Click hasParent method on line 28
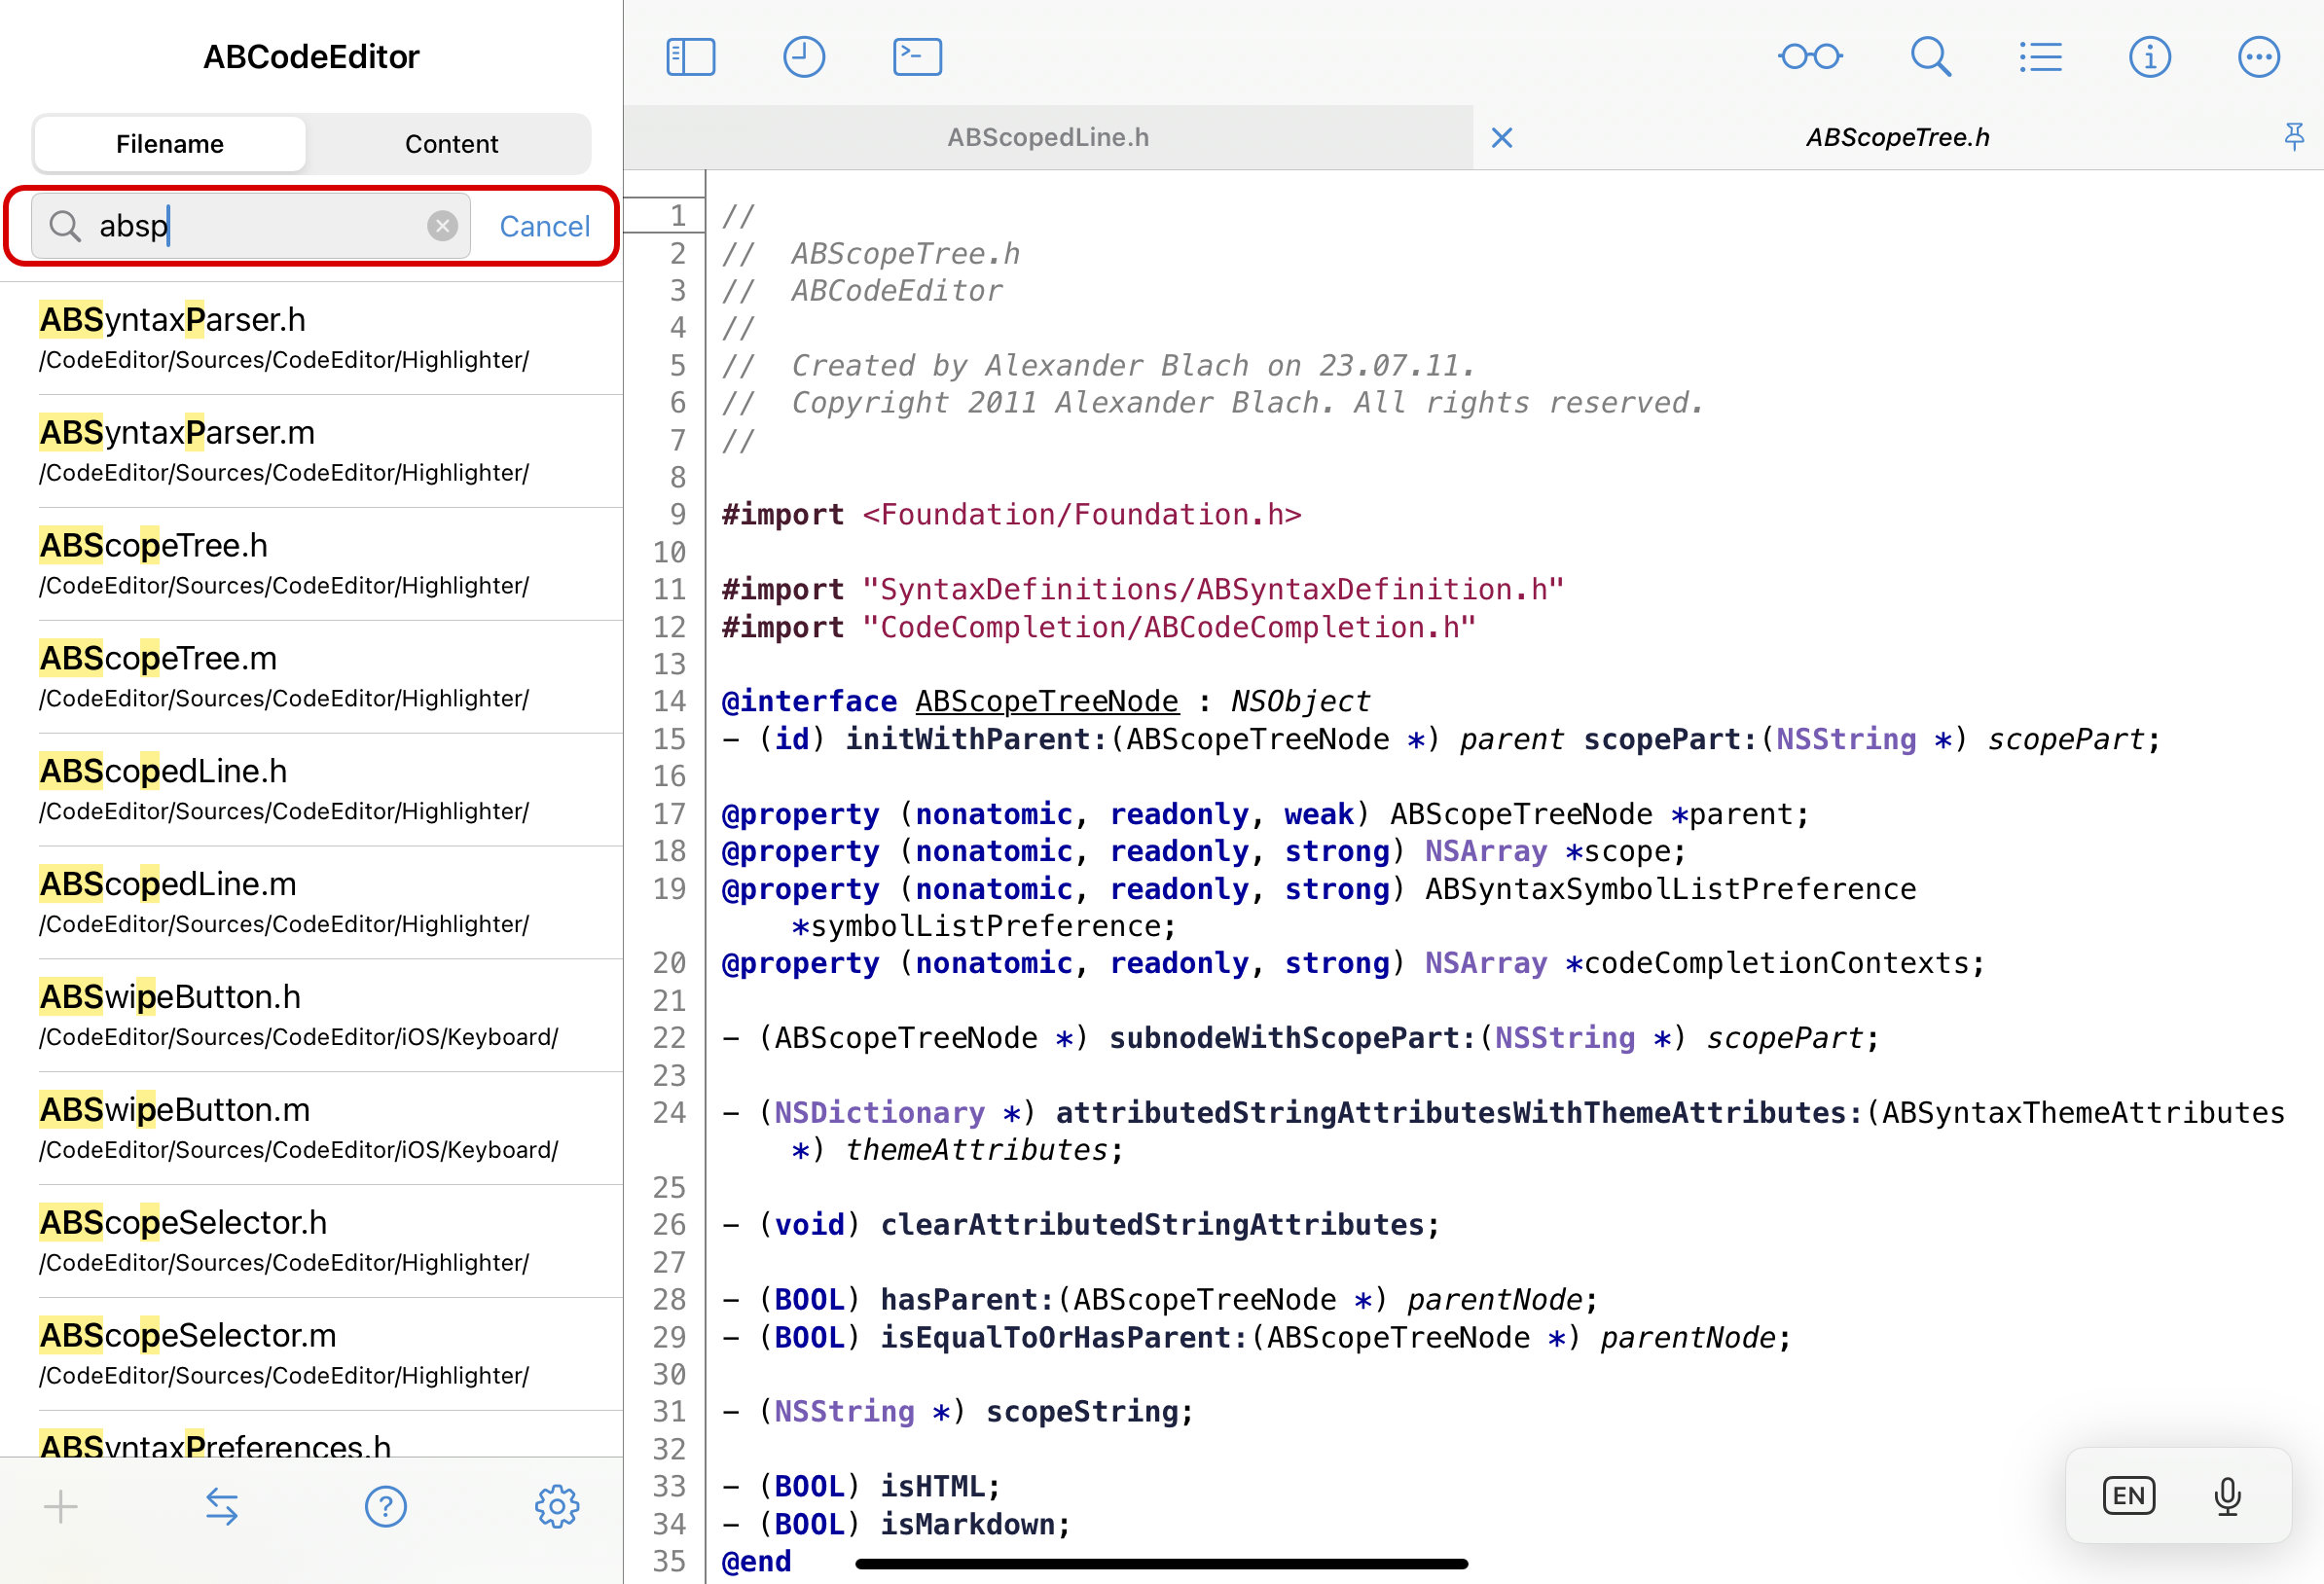Screen dimensions: 2324x1584 [x=967, y=1299]
